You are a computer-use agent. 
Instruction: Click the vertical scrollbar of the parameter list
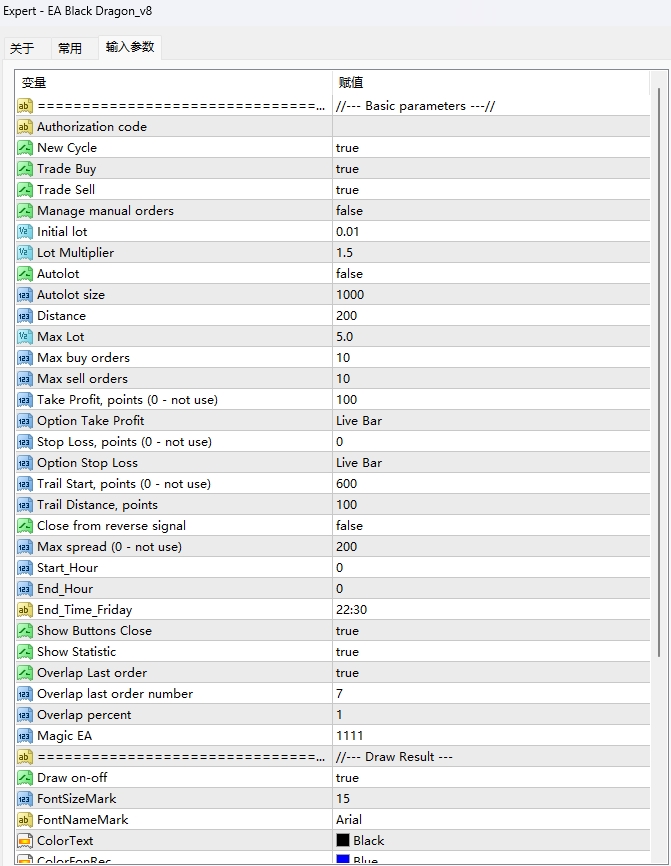coord(658,372)
